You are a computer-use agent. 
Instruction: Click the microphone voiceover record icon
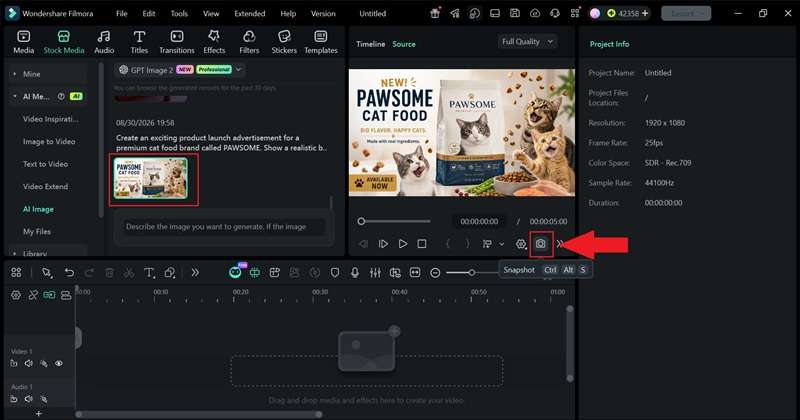(355, 273)
